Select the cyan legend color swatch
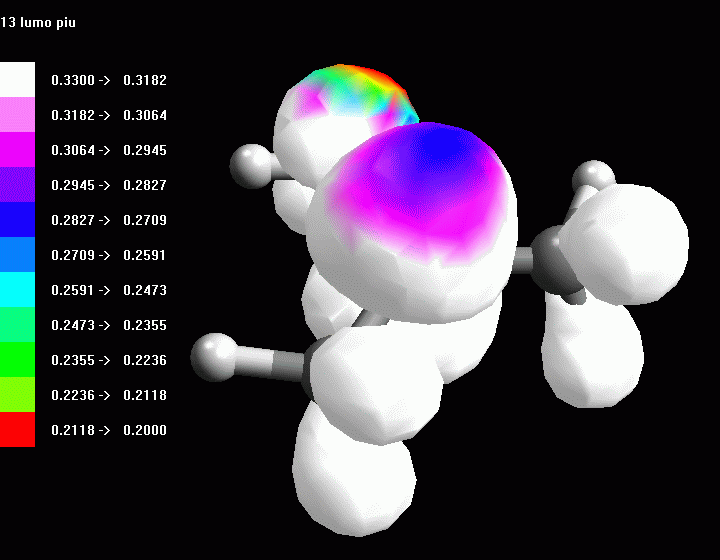This screenshot has width=720, height=560. click(x=17, y=290)
